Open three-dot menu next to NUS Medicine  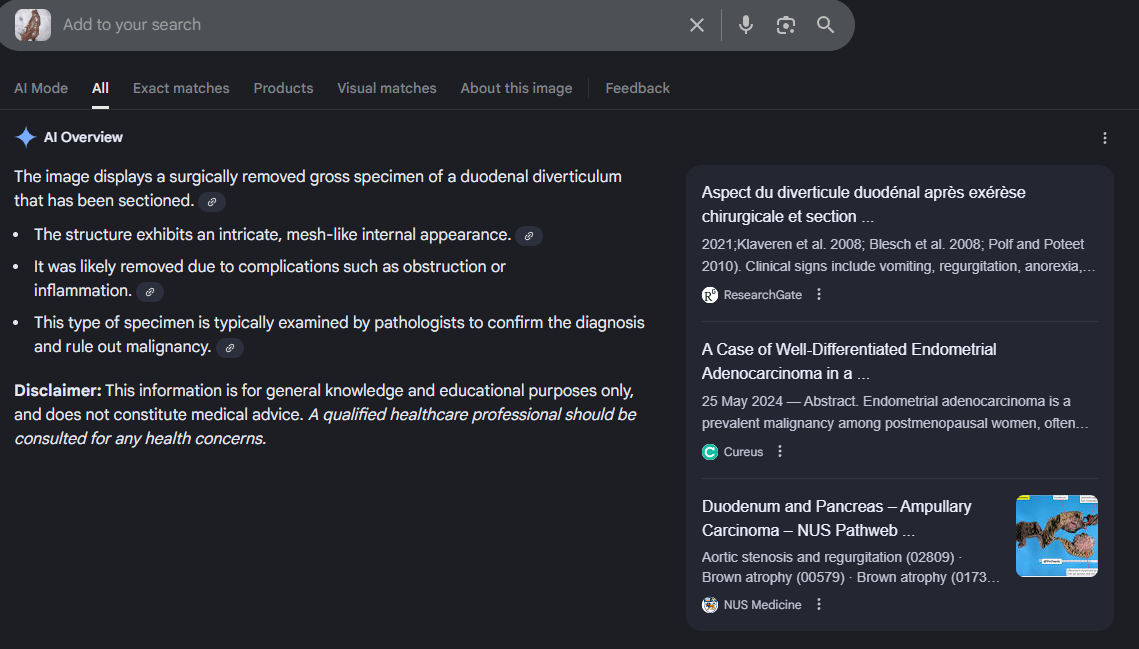coord(819,604)
